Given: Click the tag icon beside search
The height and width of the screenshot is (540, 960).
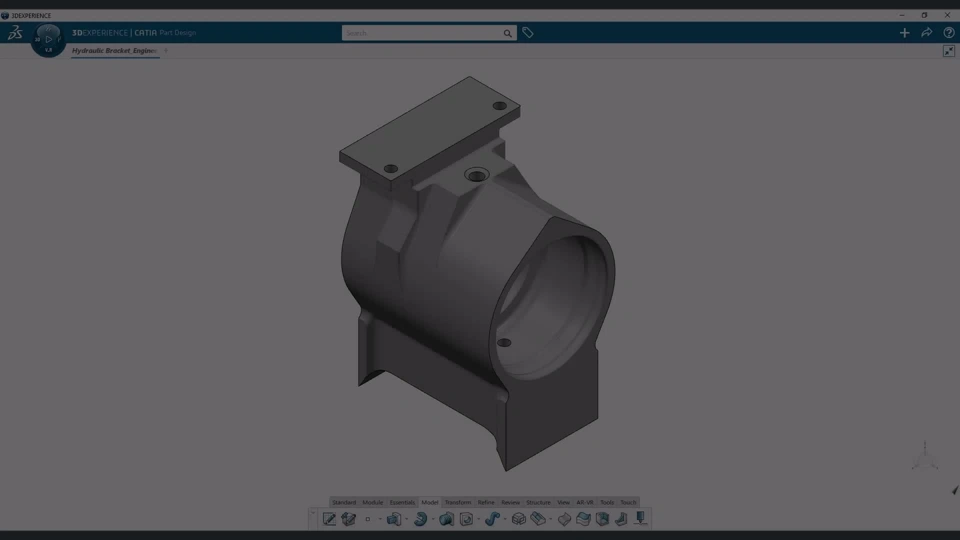Looking at the screenshot, I should point(528,33).
